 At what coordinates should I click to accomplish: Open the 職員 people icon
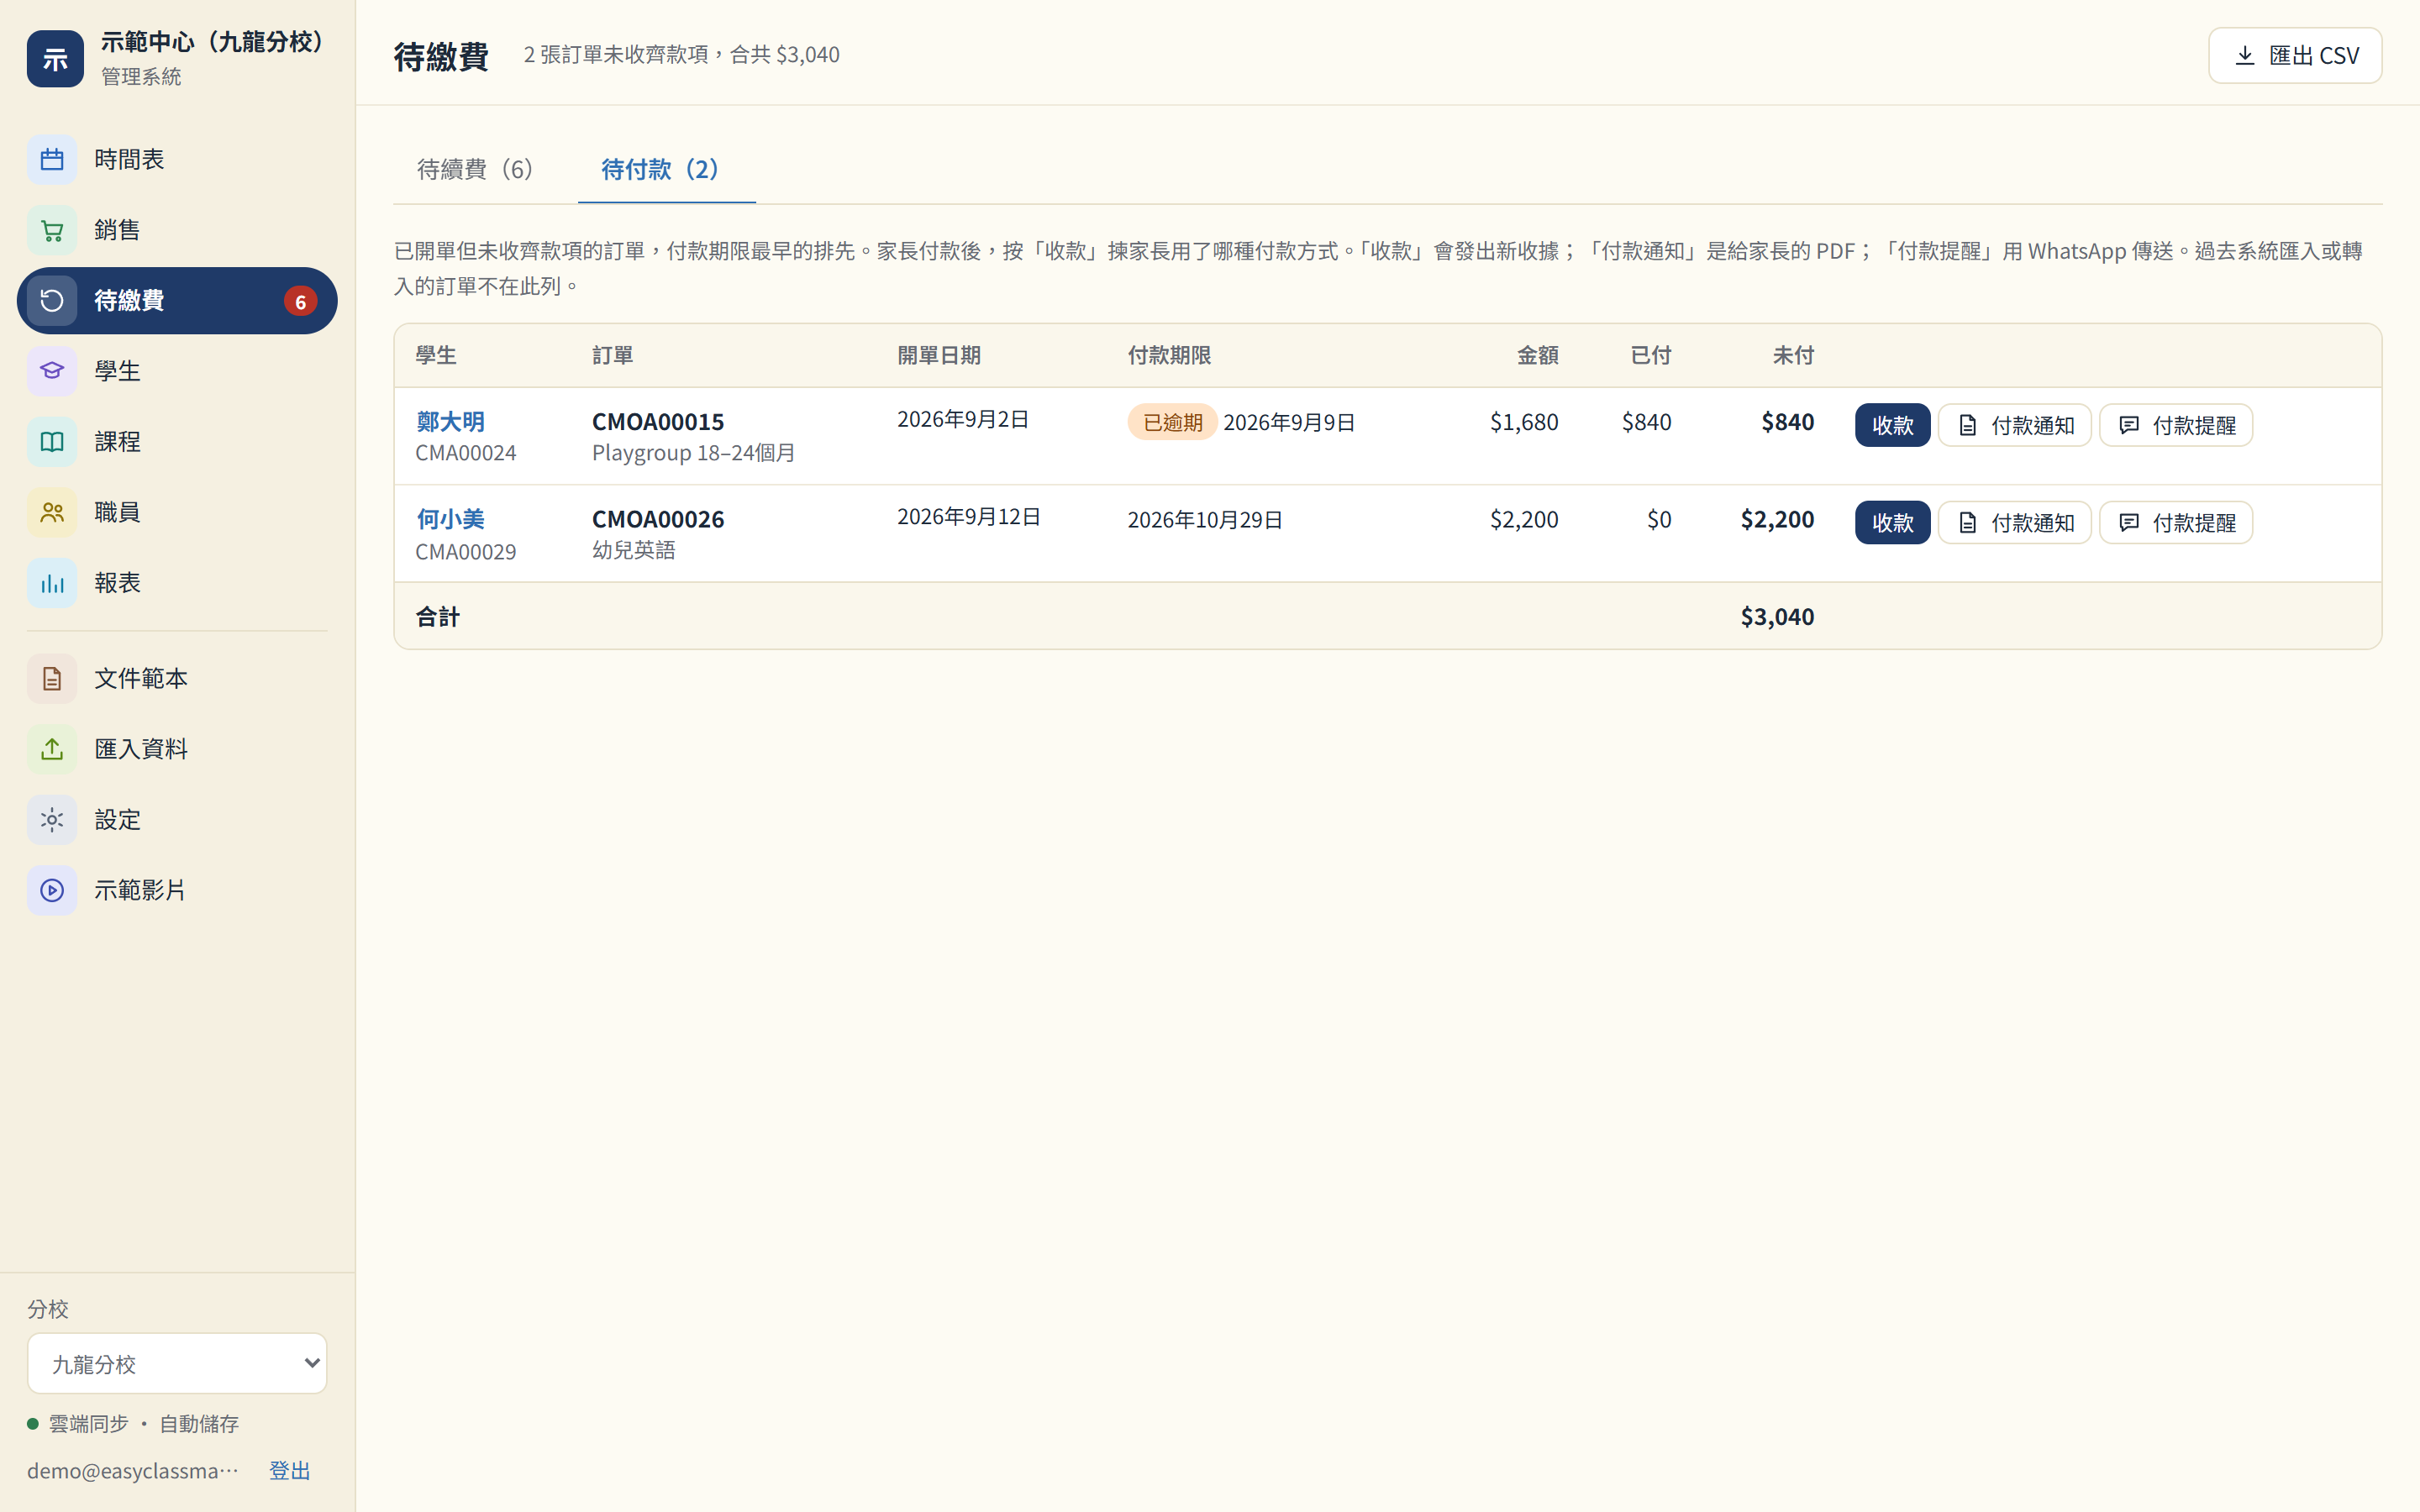52,512
